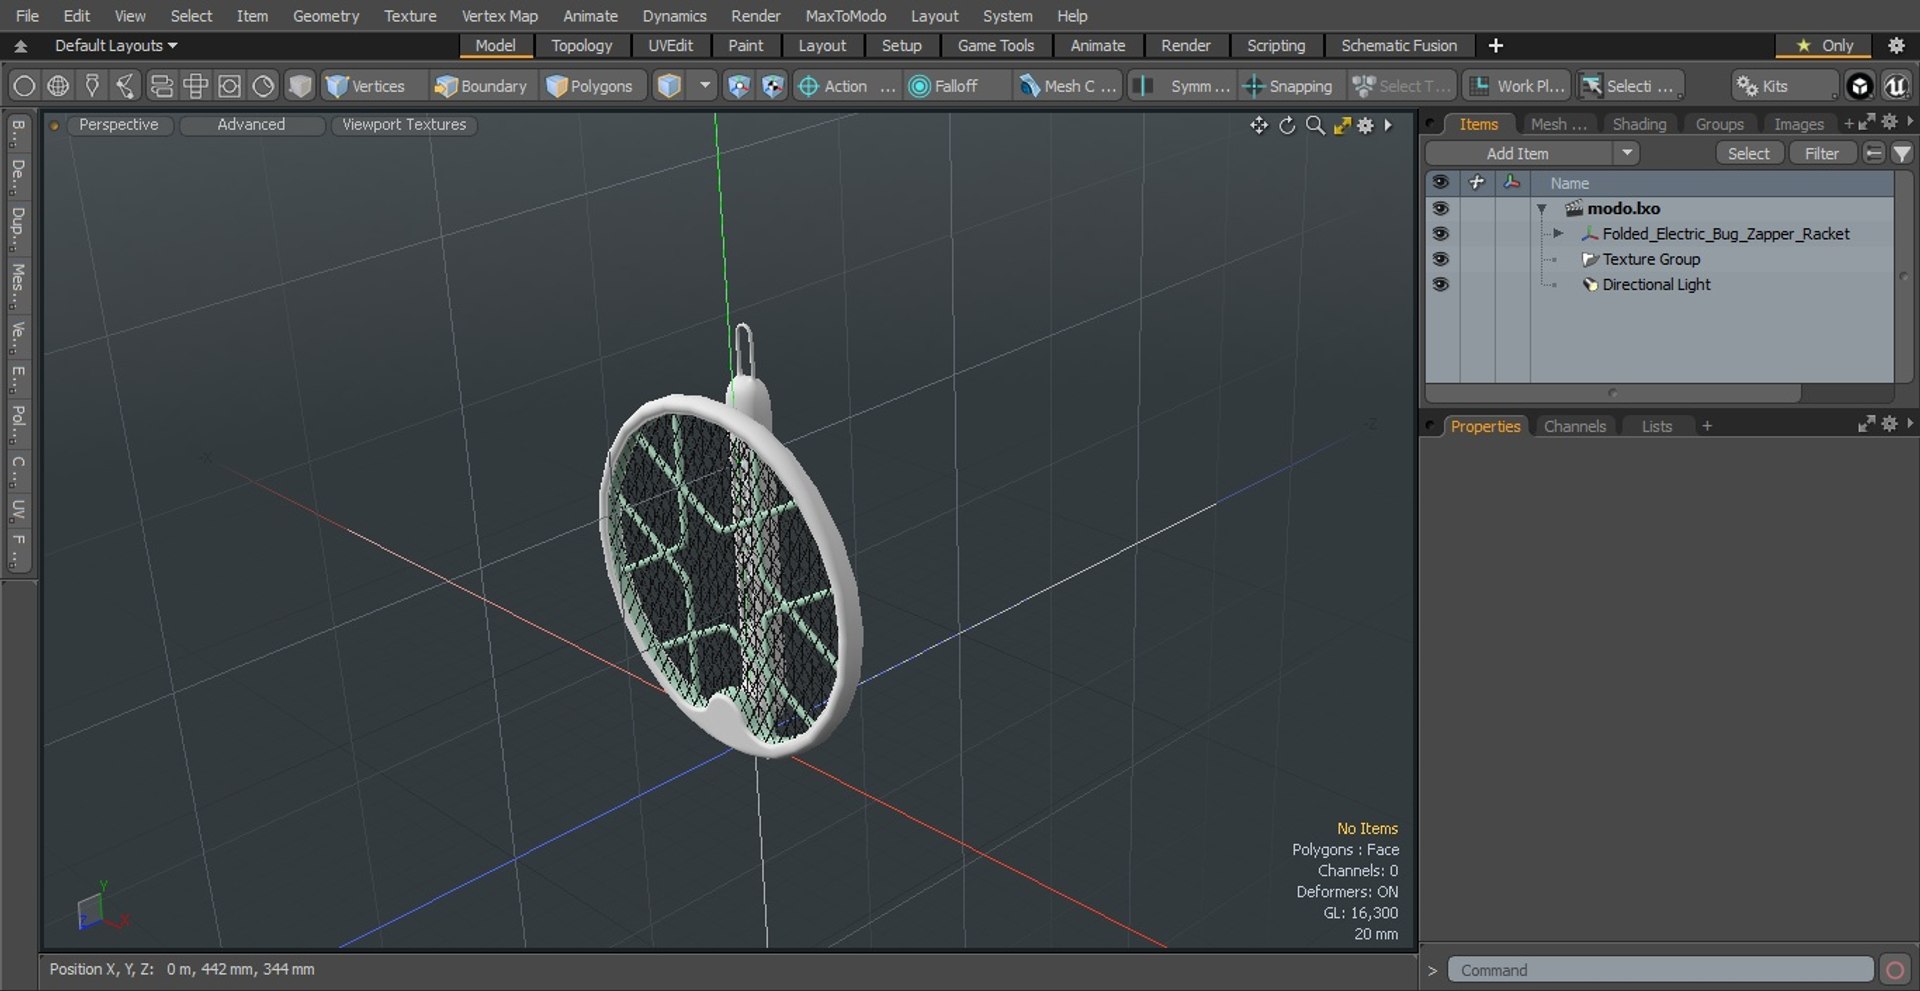Open the Geometry menu
The image size is (1920, 991).
click(x=325, y=16)
